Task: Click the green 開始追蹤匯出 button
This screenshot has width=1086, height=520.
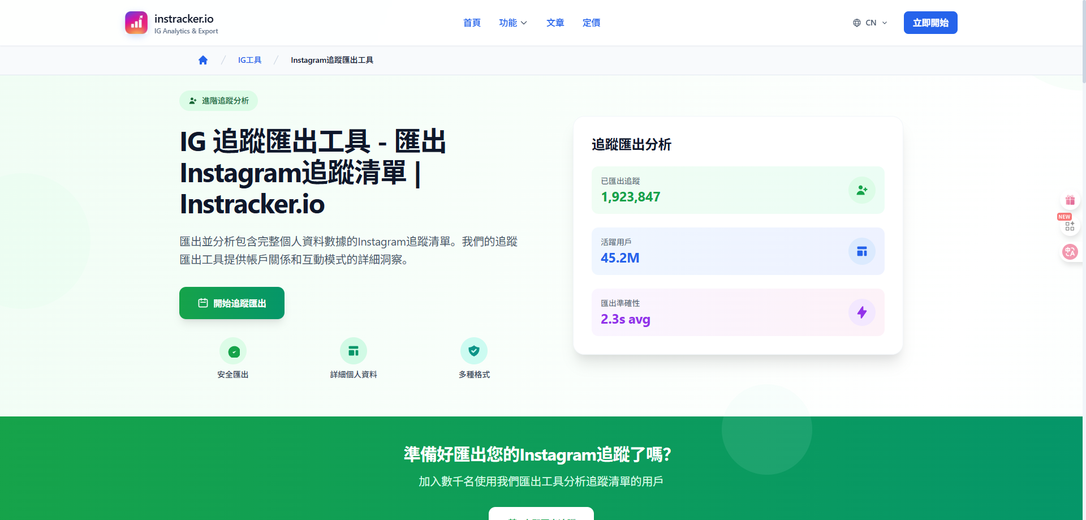Action: click(231, 303)
